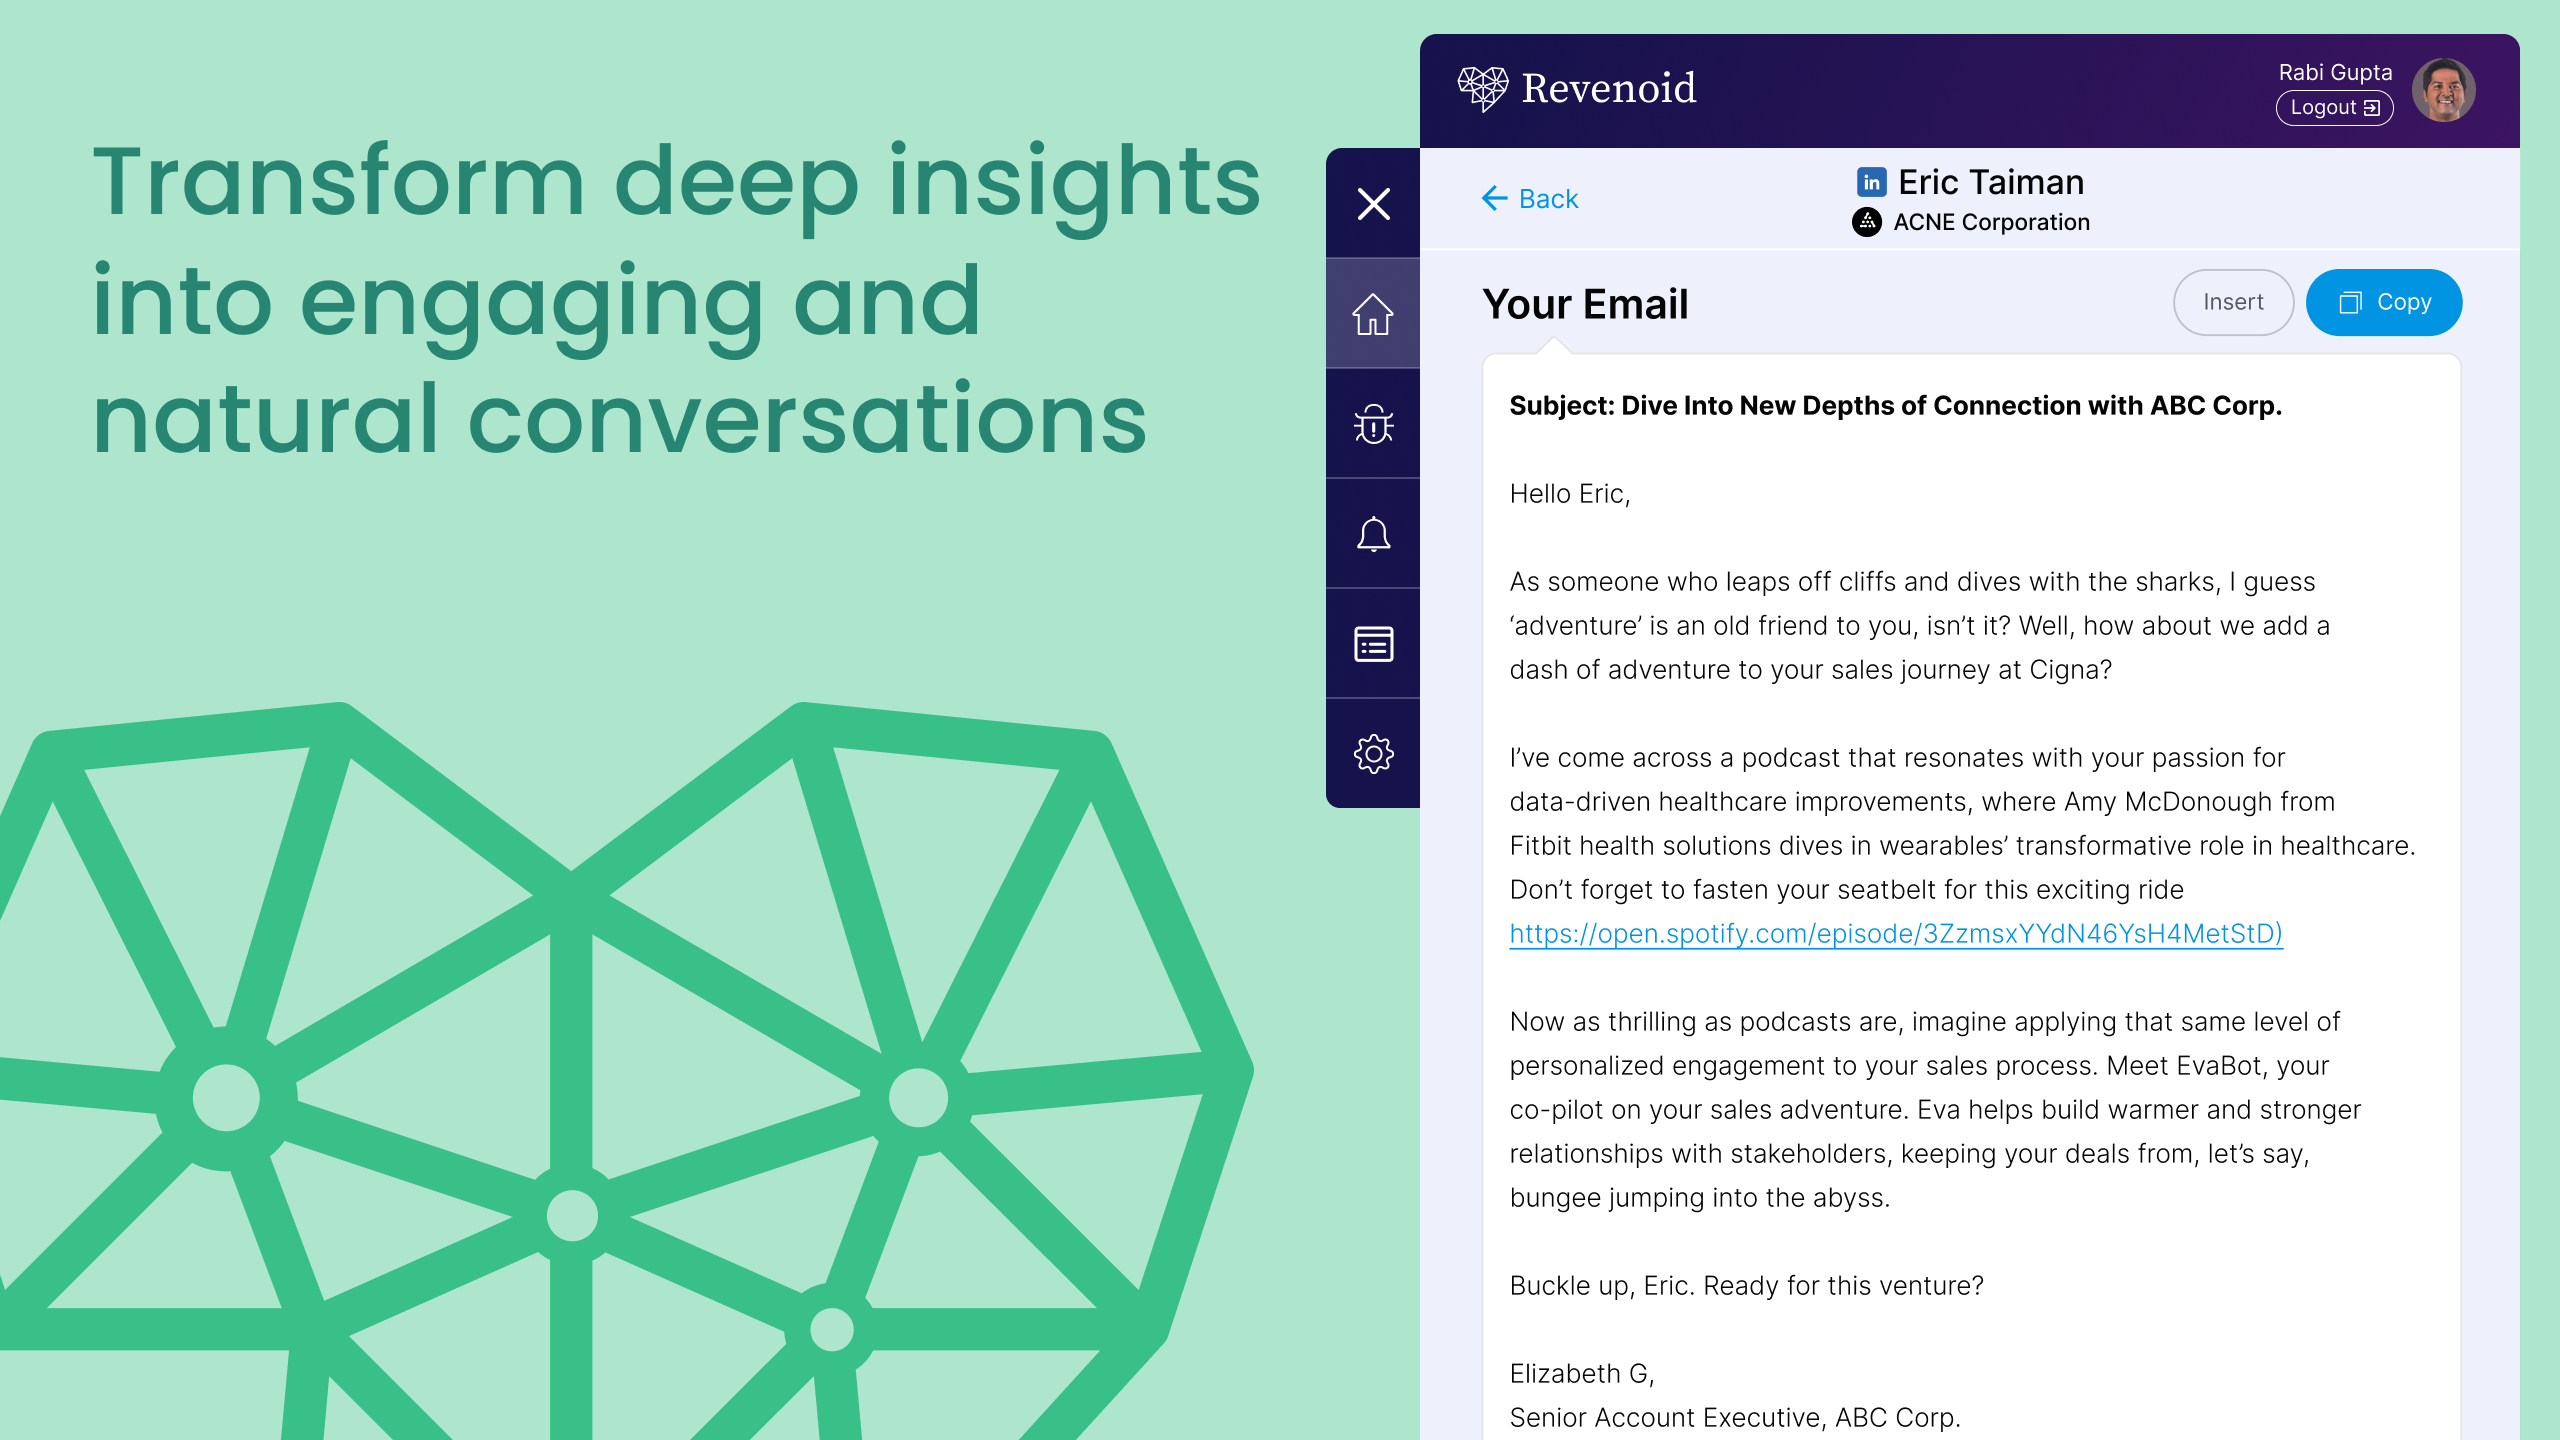
Task: Click the Eric Taiman contact name
Action: [x=1990, y=182]
